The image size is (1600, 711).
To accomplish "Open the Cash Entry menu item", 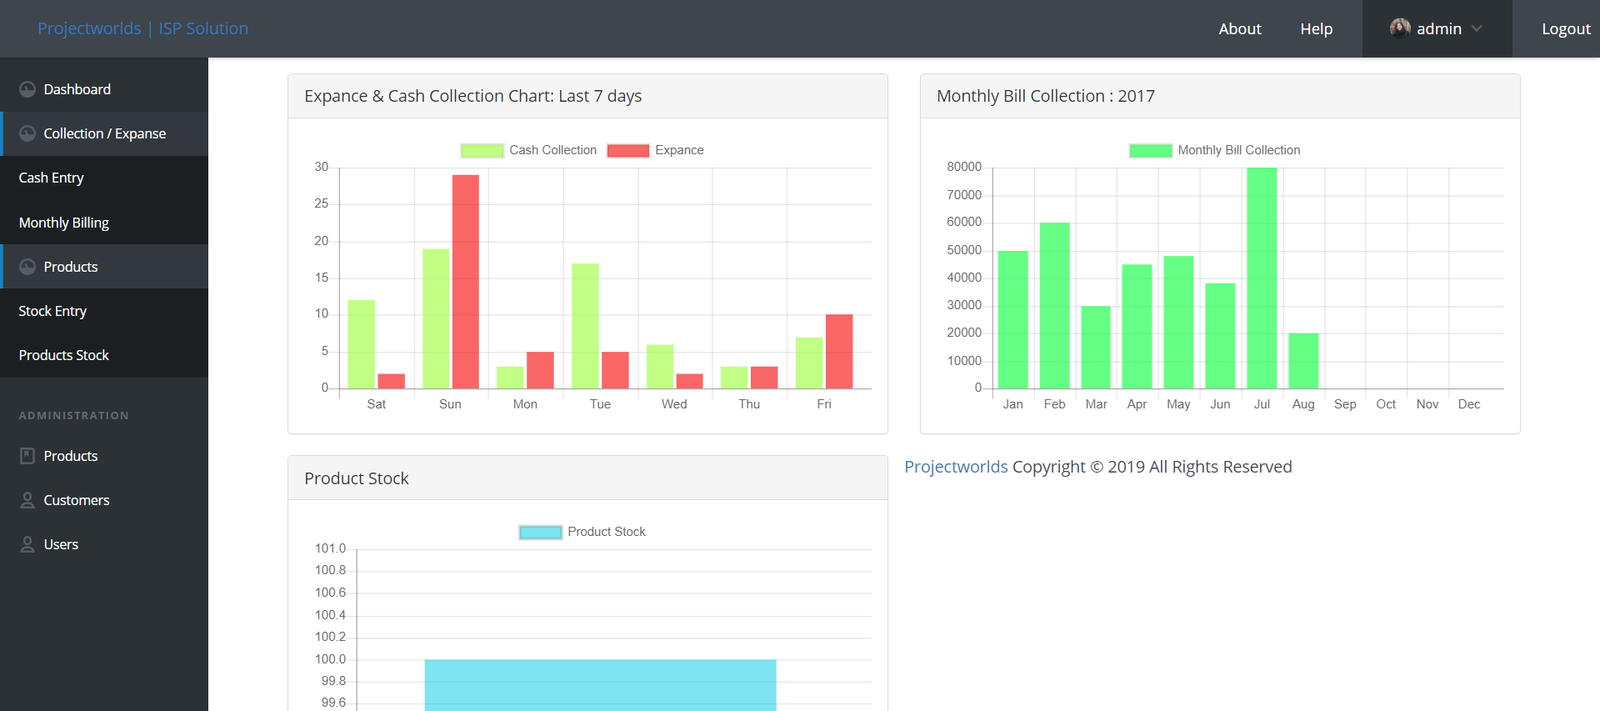I will point(51,178).
